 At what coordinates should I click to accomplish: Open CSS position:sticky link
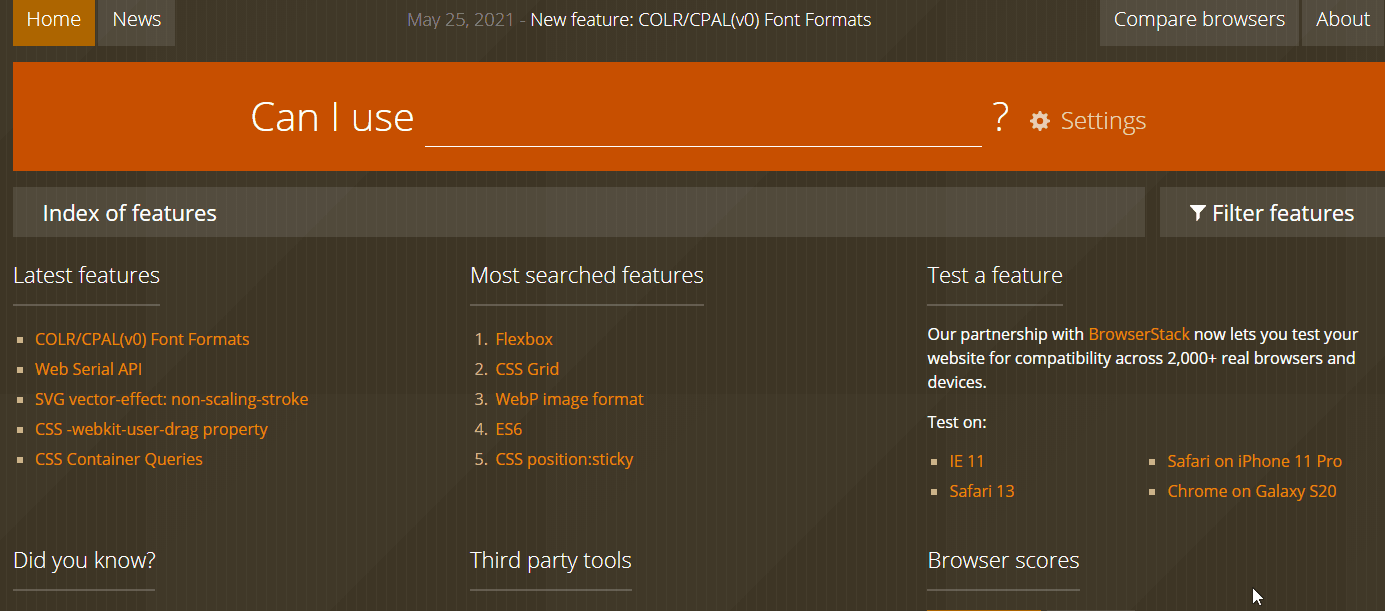pyautogui.click(x=565, y=459)
